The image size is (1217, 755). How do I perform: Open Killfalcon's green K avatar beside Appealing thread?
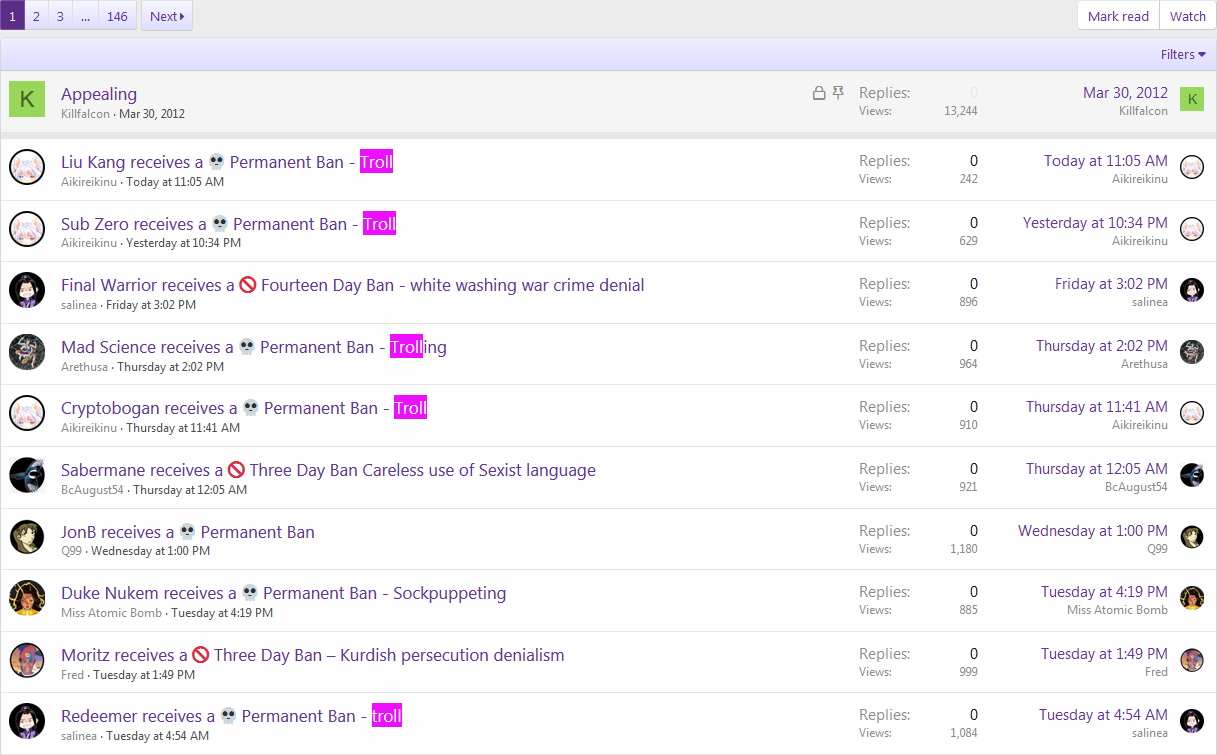click(27, 99)
